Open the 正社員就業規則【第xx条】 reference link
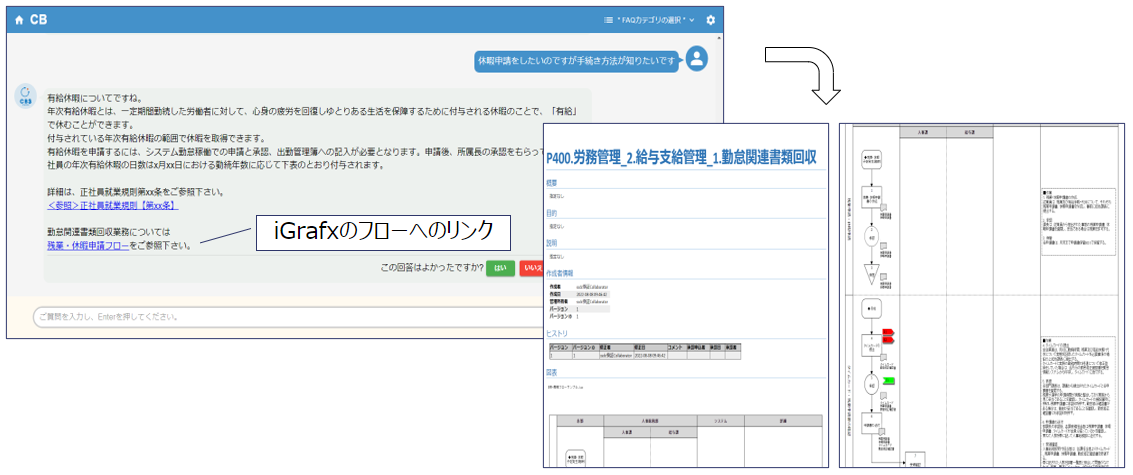 (x=112, y=205)
